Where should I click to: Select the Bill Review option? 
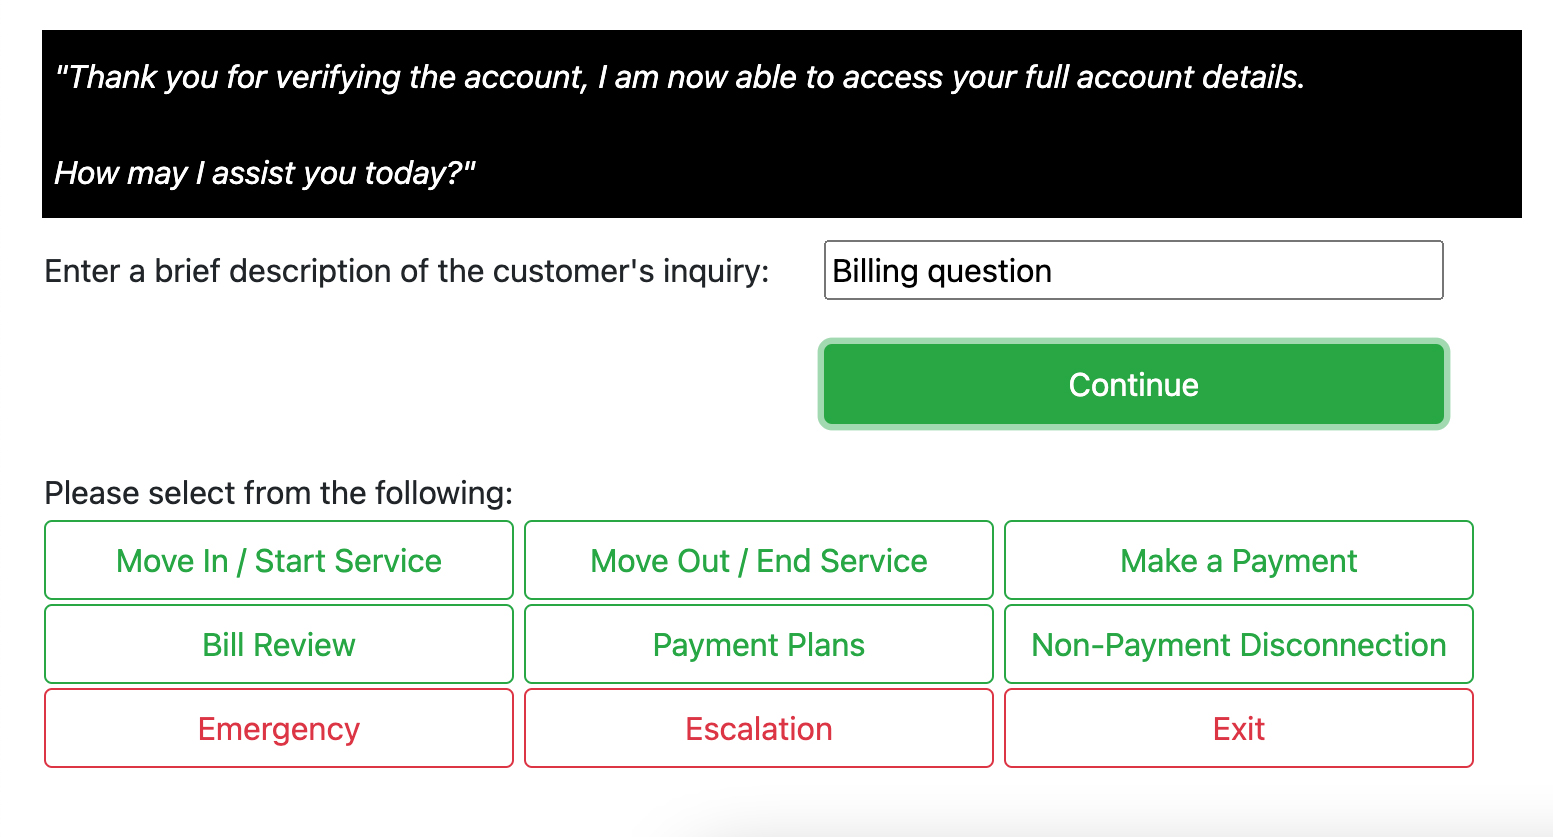pos(279,645)
